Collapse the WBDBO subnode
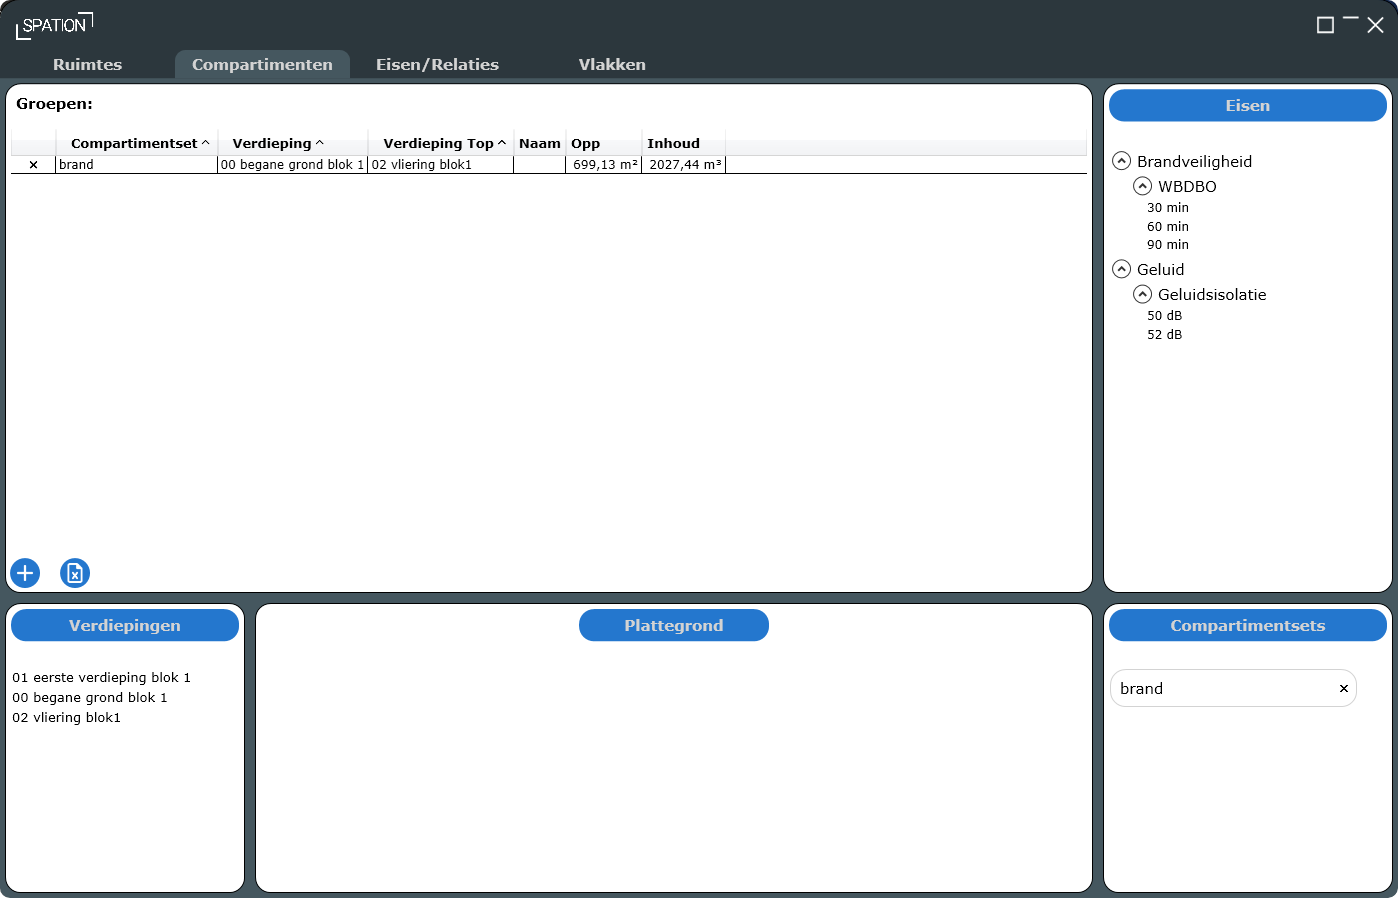1398x898 pixels. [x=1142, y=186]
